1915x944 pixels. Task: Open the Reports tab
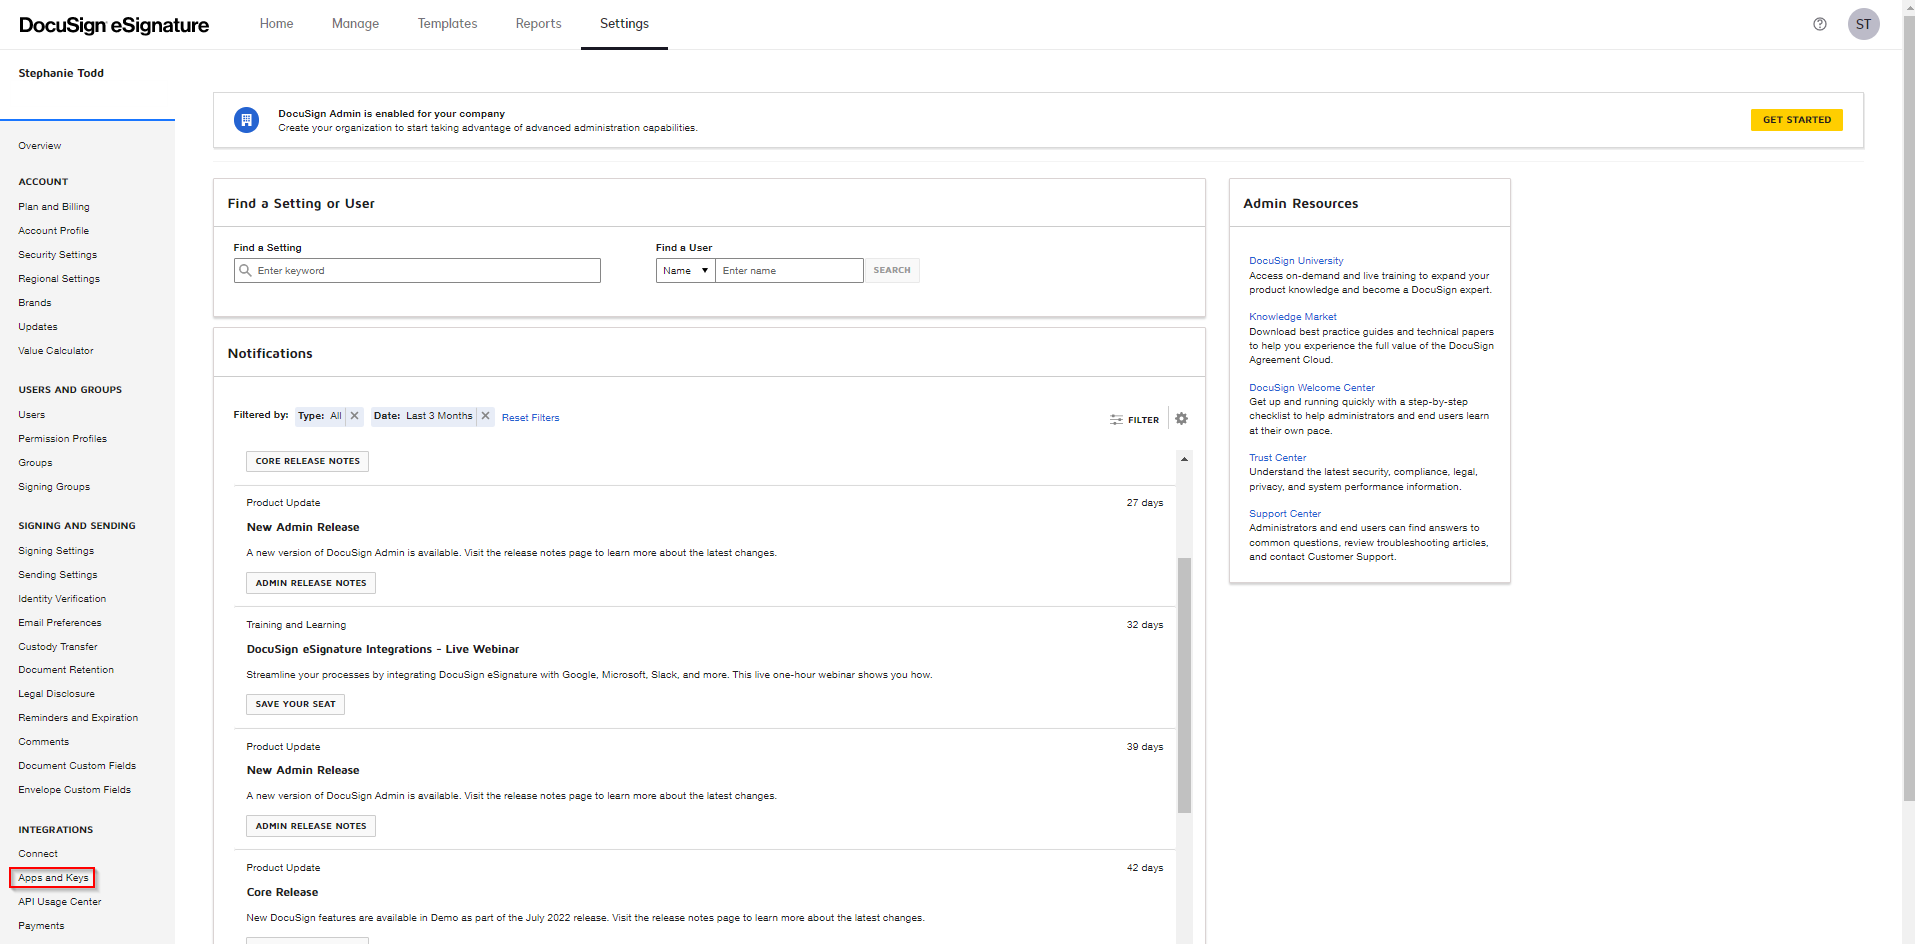click(x=538, y=24)
